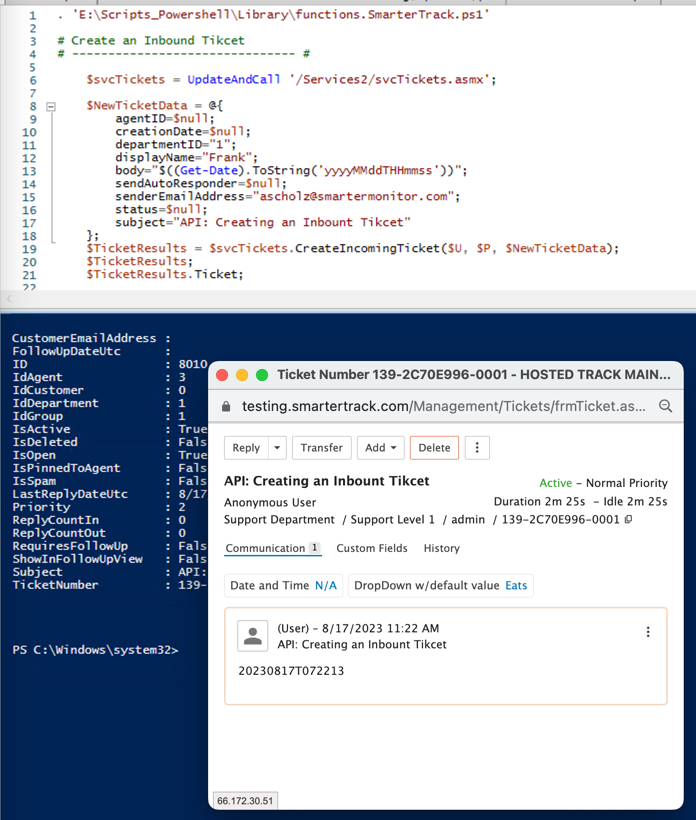Open the History tab
This screenshot has width=696, height=820.
click(441, 548)
